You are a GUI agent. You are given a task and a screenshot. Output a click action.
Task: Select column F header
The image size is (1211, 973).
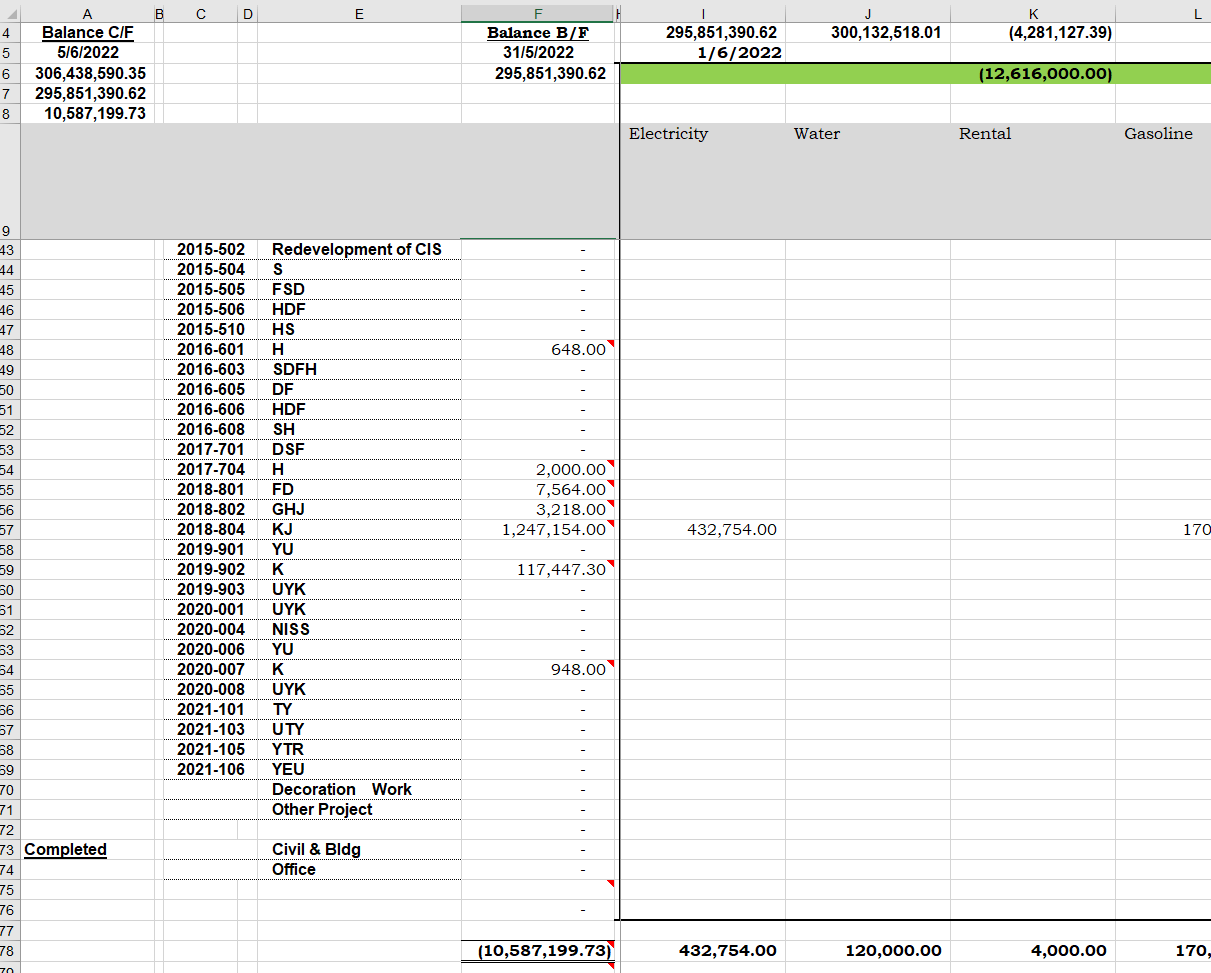(537, 13)
